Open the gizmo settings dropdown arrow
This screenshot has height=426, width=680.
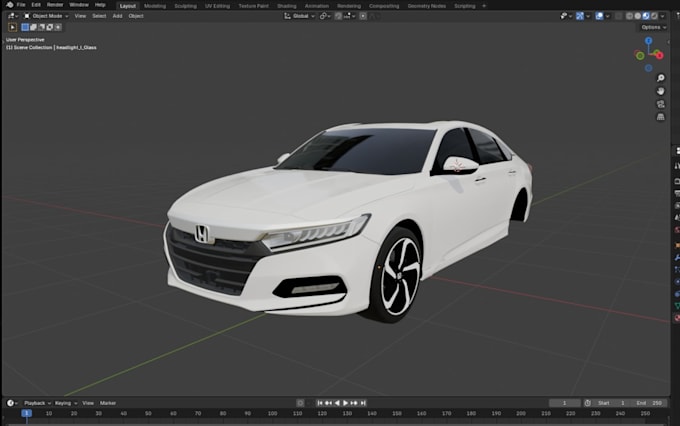click(588, 16)
